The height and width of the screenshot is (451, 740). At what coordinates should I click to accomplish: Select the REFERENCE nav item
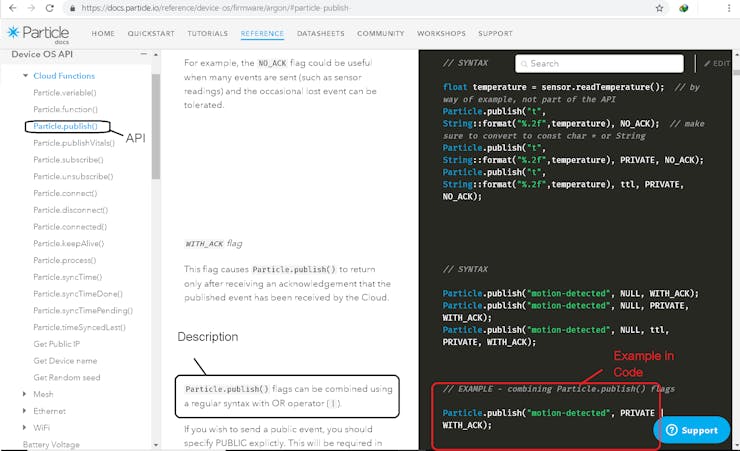coord(262,33)
